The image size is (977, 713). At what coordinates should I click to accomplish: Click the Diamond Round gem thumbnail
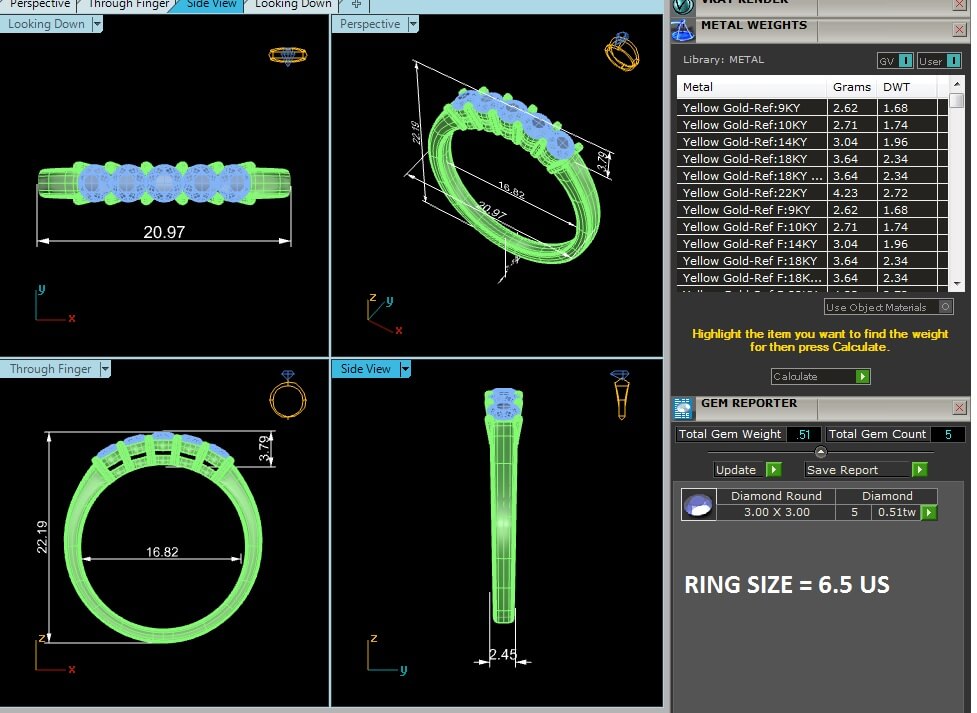[699, 505]
